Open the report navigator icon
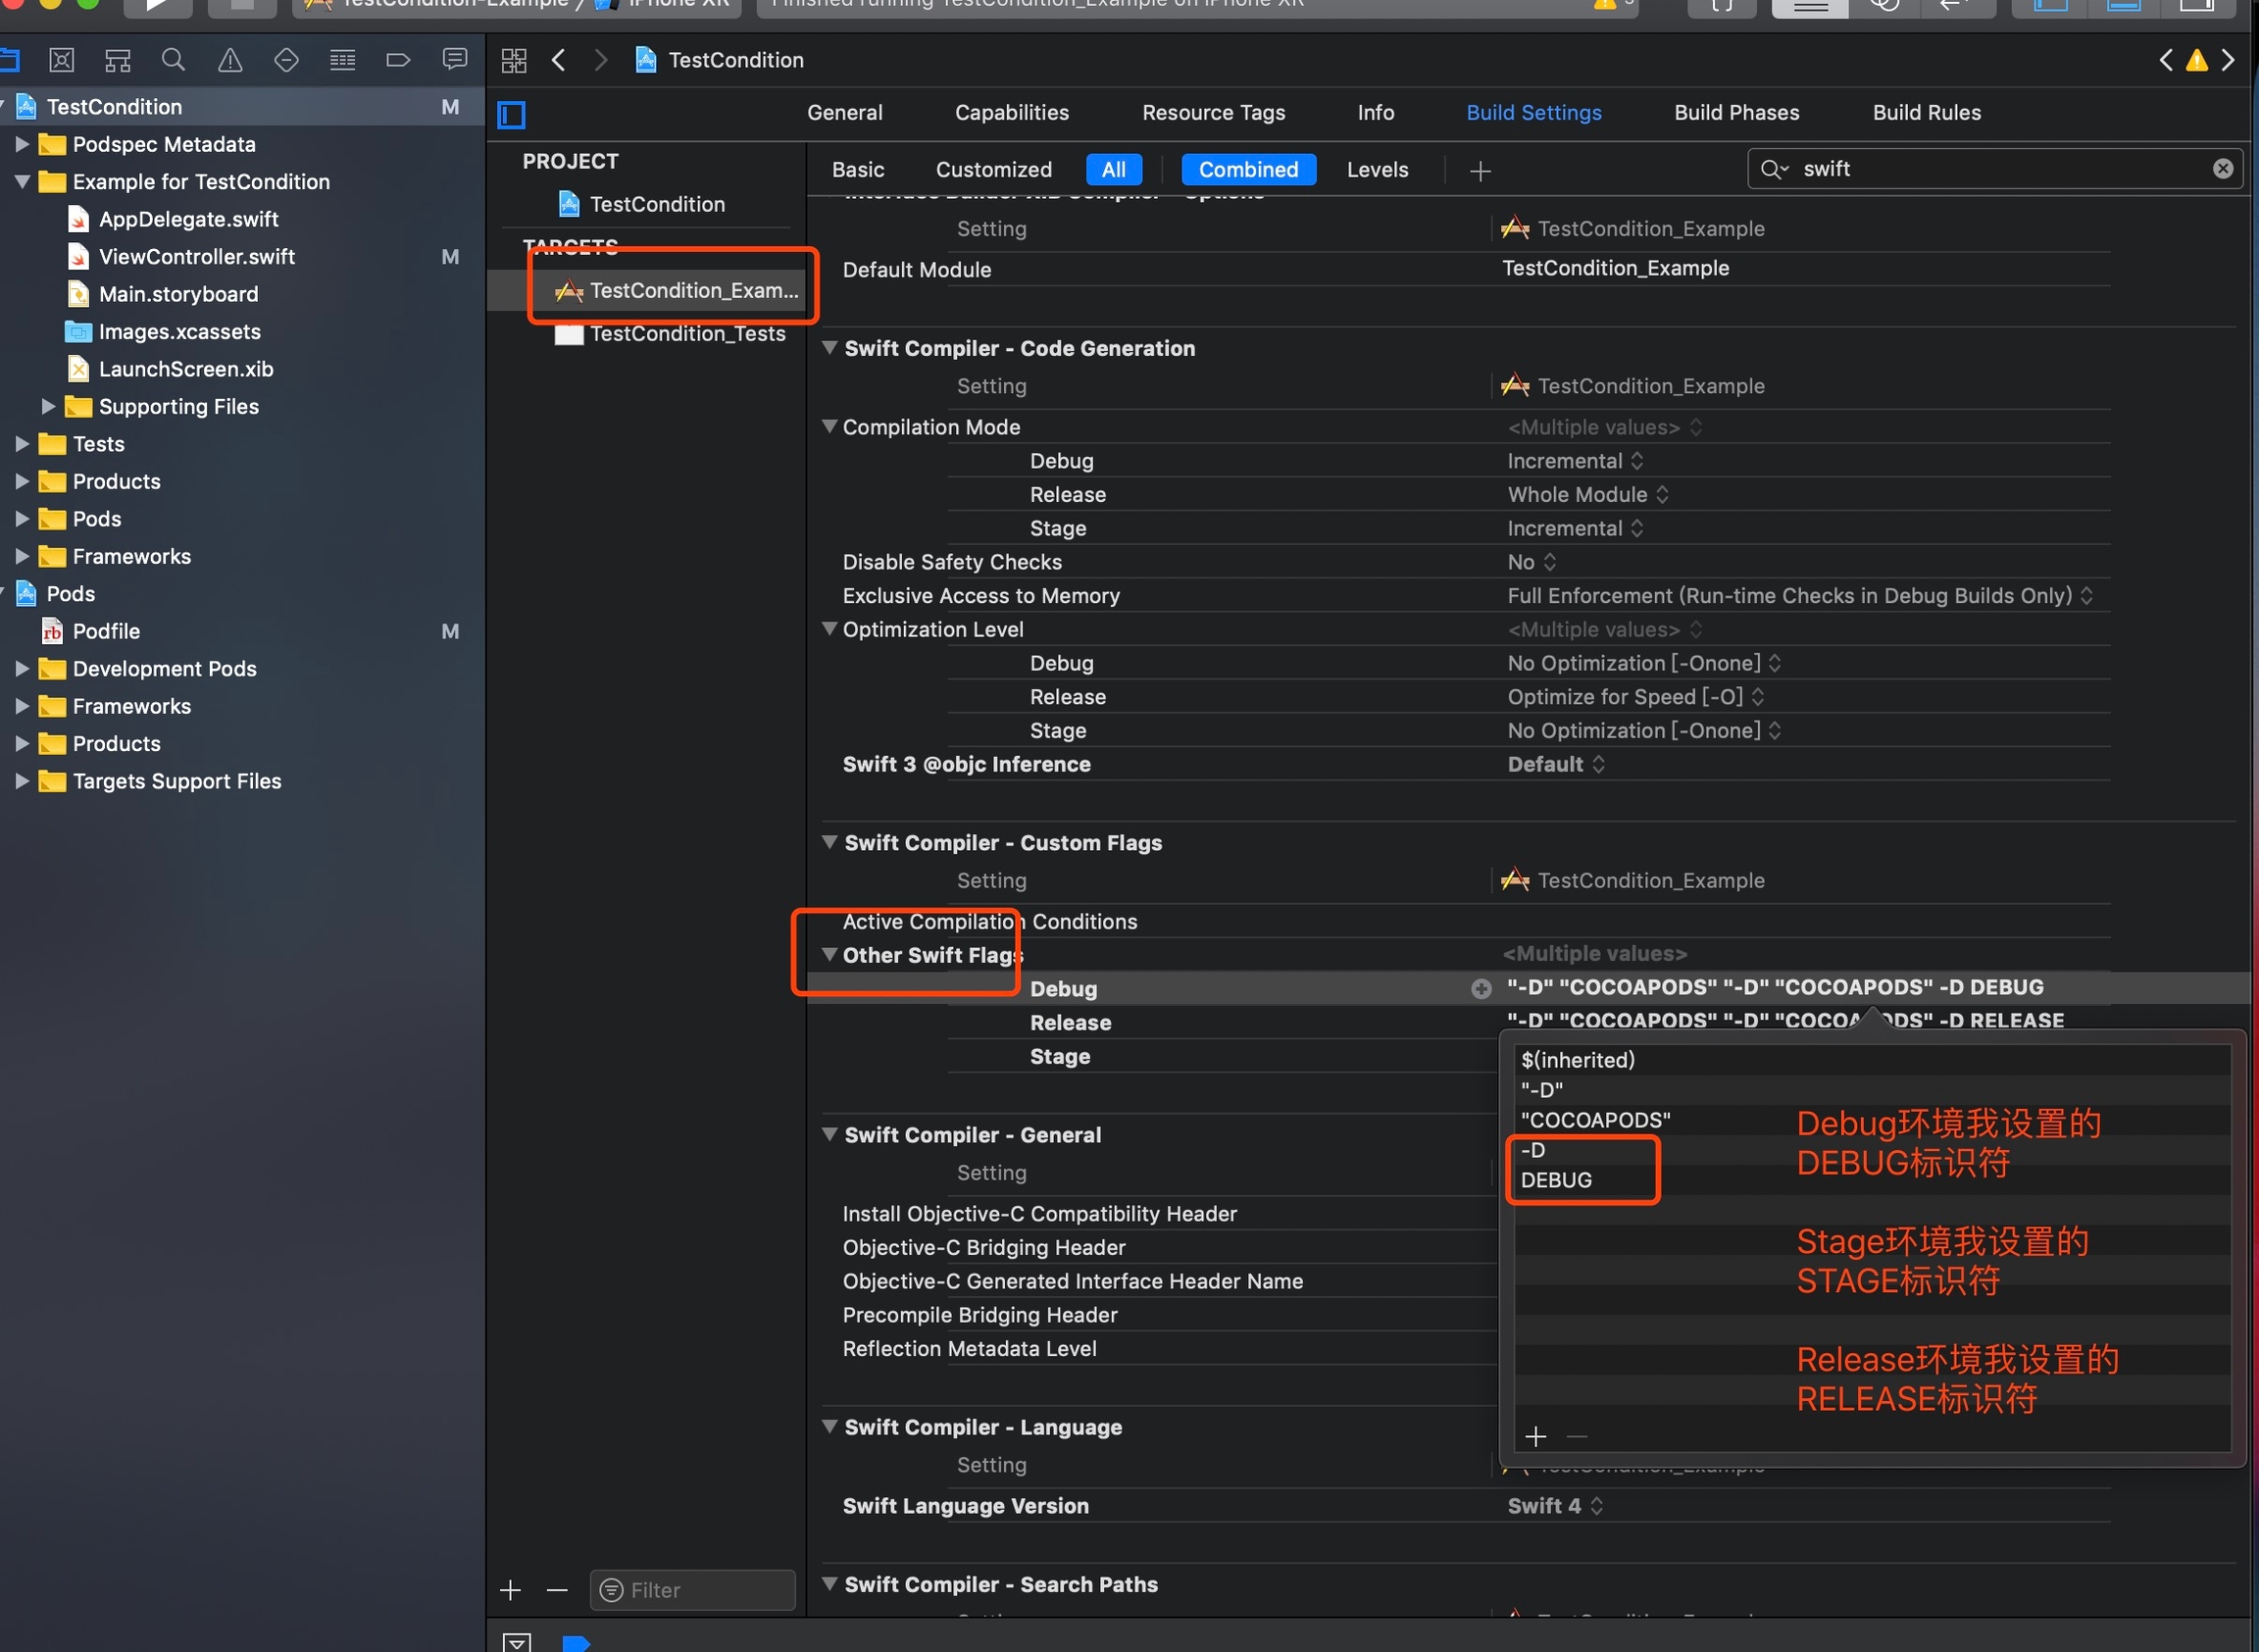Viewport: 2259px width, 1652px height. (x=455, y=60)
